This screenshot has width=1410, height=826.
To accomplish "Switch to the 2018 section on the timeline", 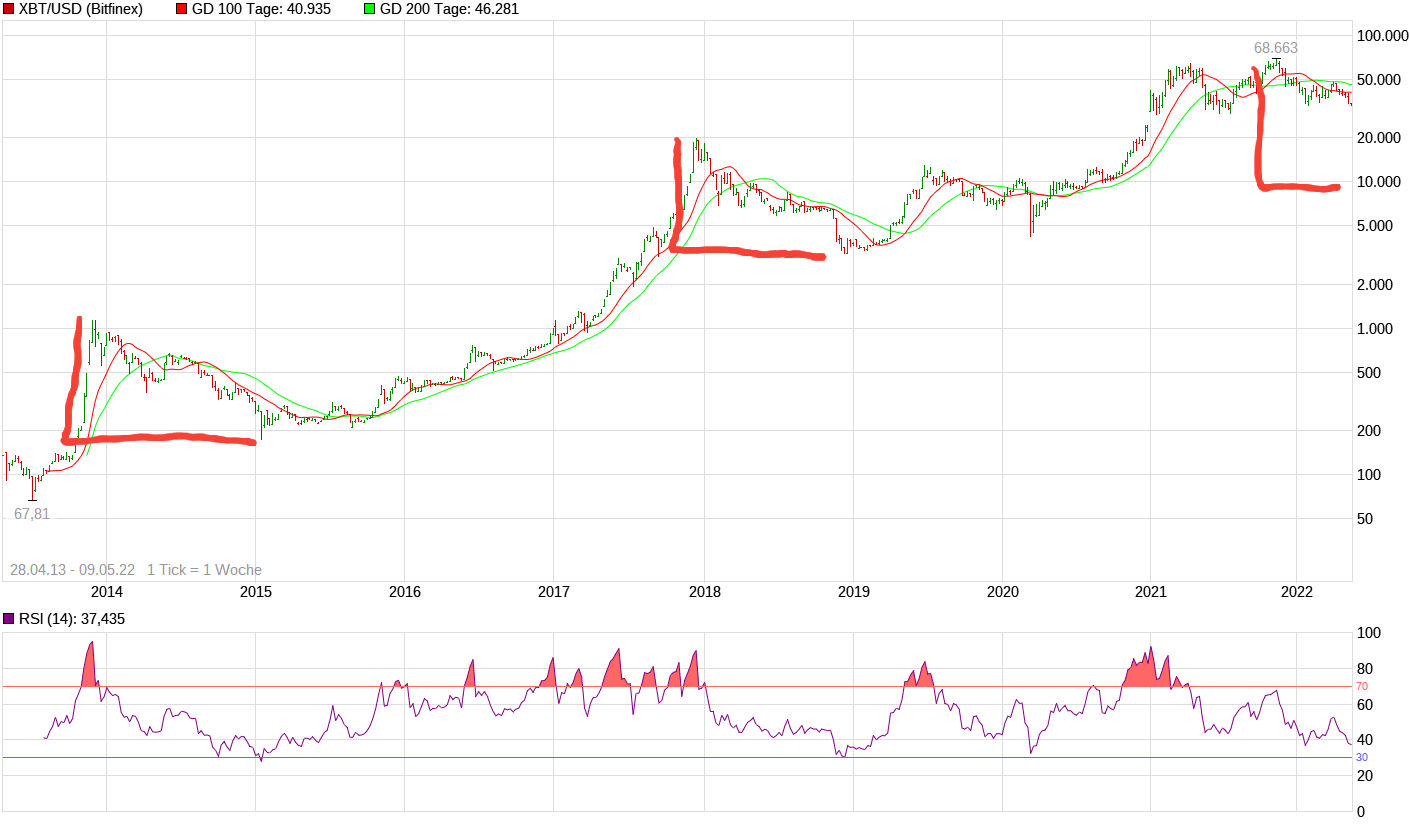I will click(703, 592).
